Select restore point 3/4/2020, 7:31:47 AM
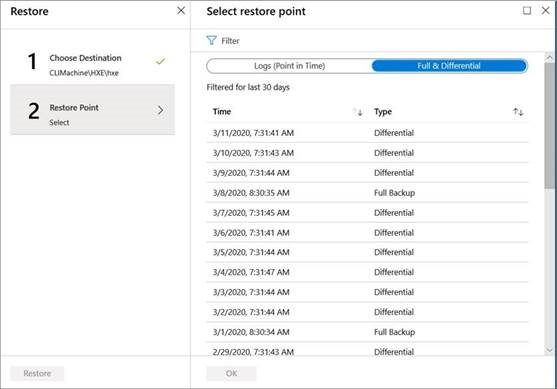The image size is (557, 389). coord(367,272)
